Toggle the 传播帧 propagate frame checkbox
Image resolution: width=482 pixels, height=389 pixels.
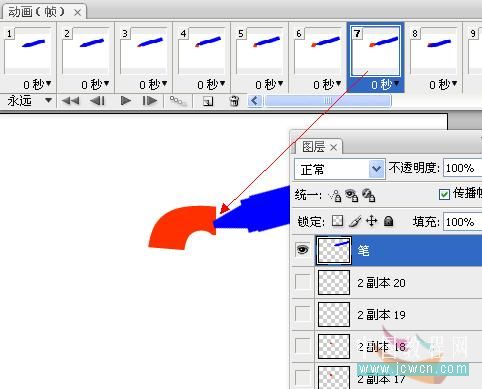pyautogui.click(x=444, y=194)
